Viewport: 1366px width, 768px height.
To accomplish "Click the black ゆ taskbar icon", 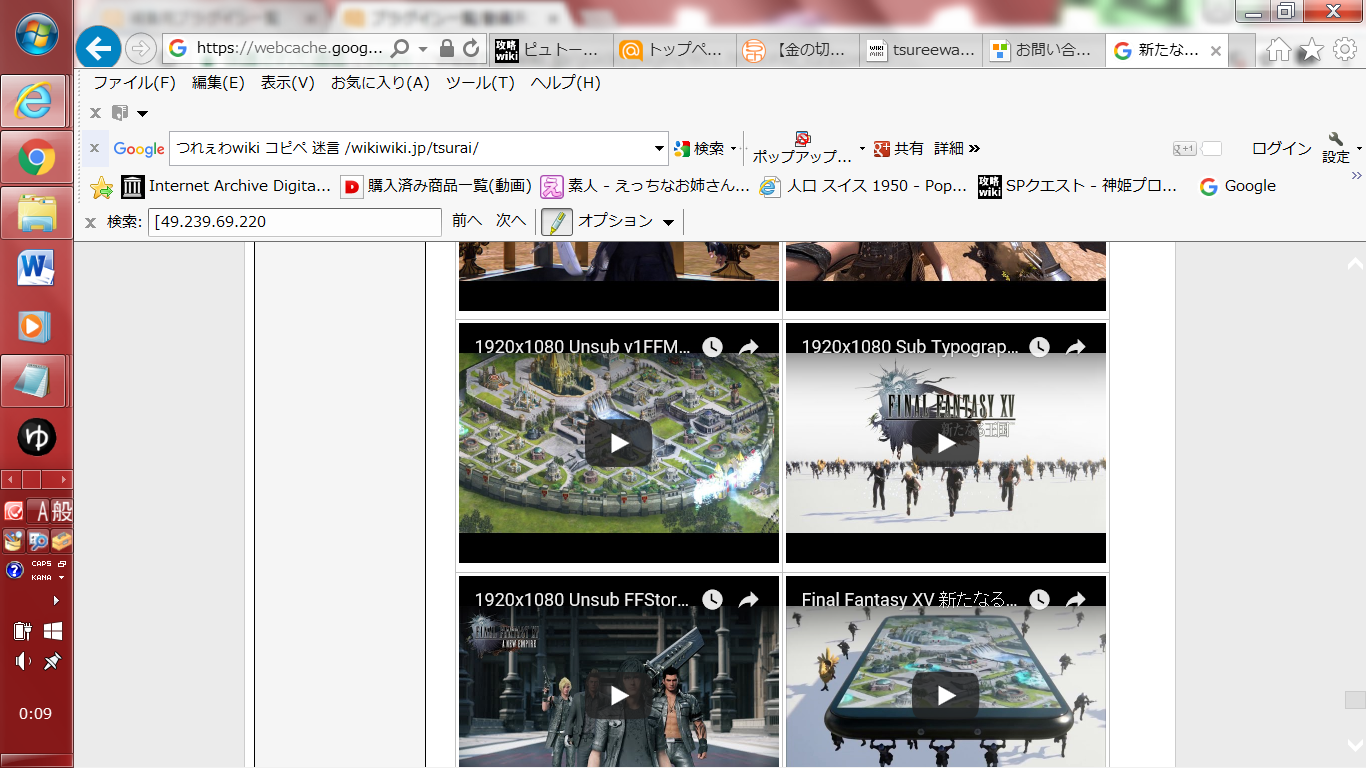I will (37, 437).
